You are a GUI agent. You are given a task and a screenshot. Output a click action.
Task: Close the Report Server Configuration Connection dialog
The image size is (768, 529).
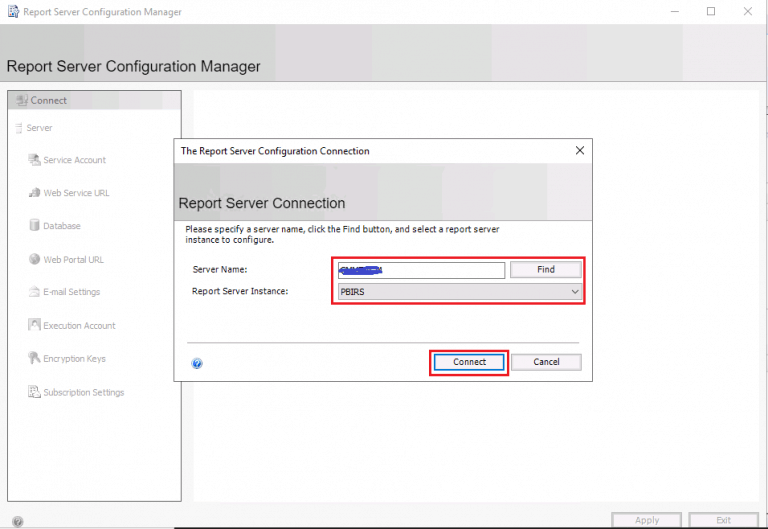pos(580,150)
